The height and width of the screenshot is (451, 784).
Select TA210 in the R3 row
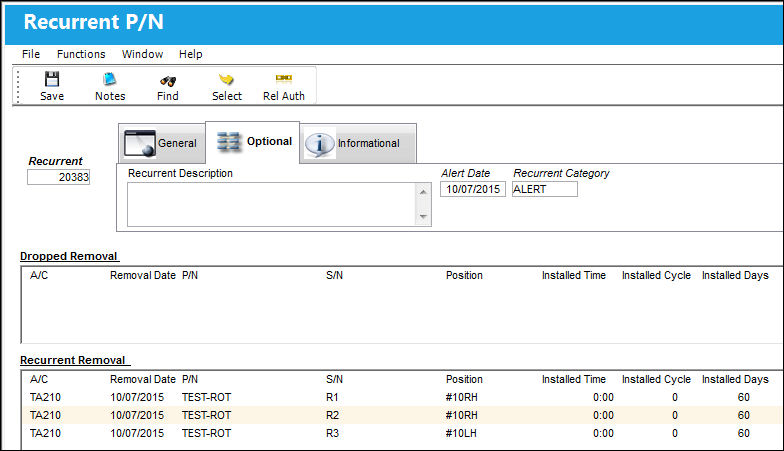click(x=46, y=434)
